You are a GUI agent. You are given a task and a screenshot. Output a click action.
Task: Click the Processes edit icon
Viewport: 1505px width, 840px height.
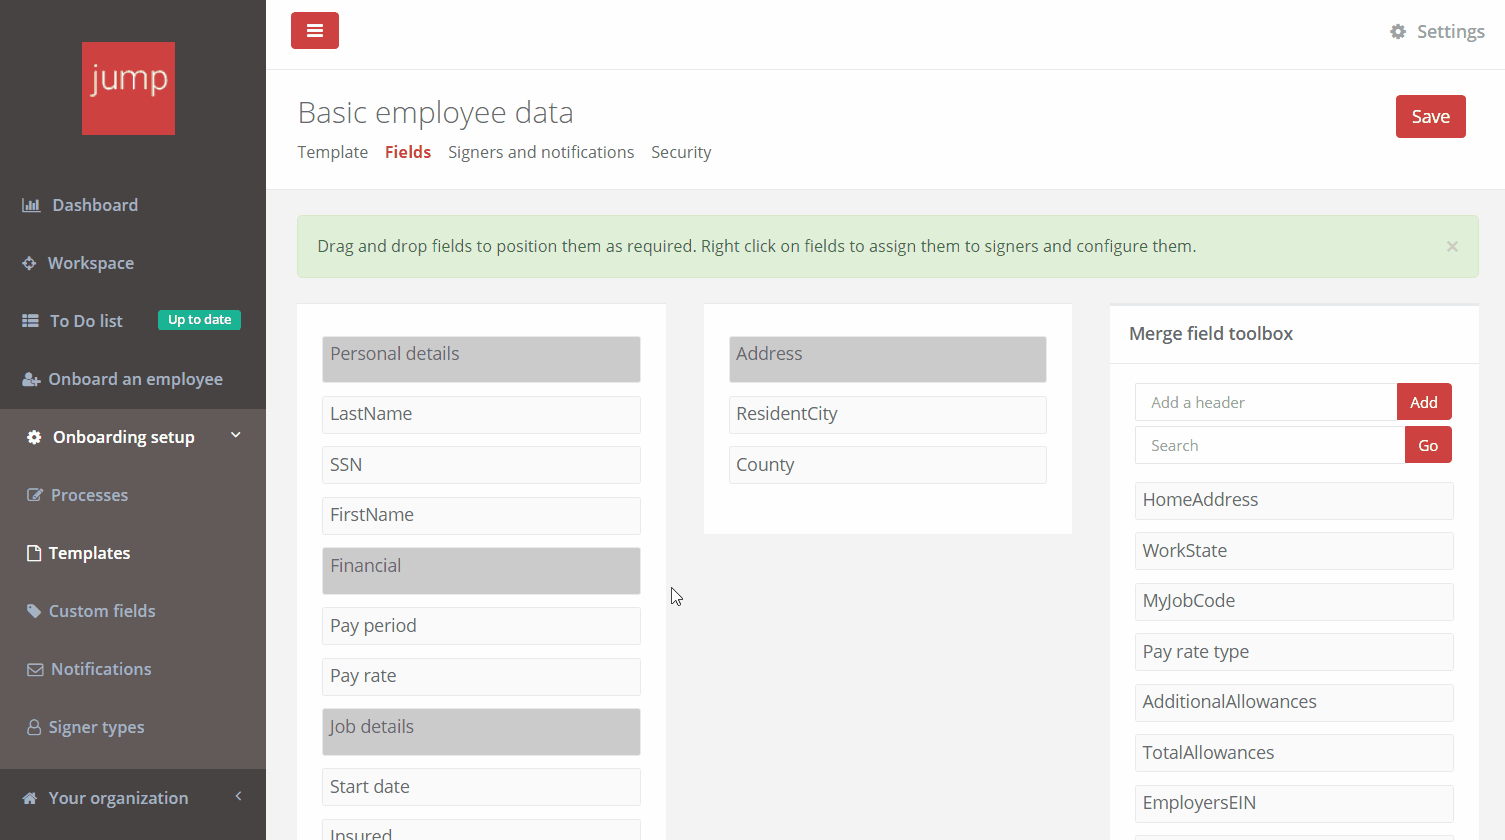pyautogui.click(x=35, y=495)
